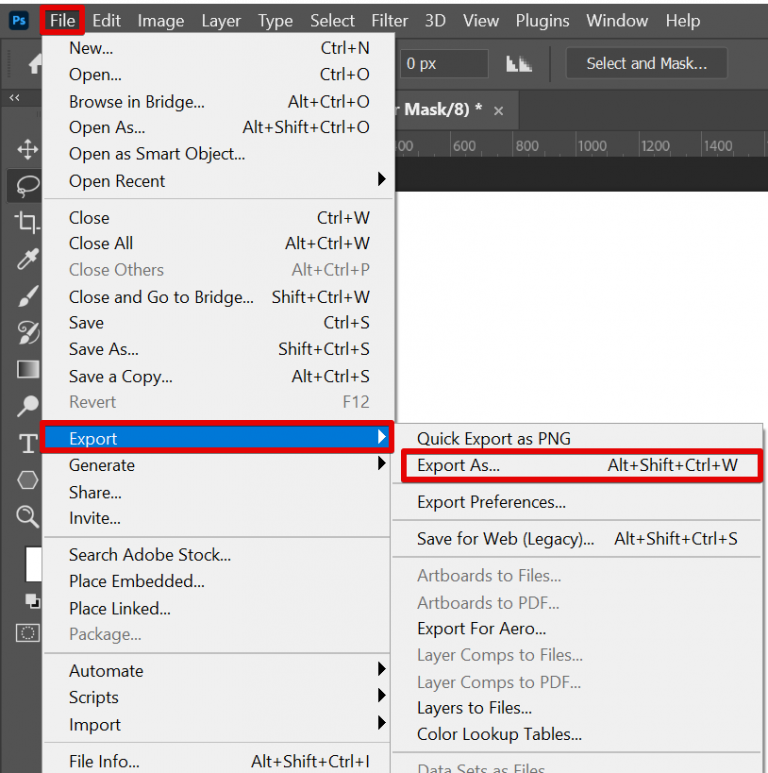Expand the Scripts submenu

pyautogui.click(x=217, y=697)
